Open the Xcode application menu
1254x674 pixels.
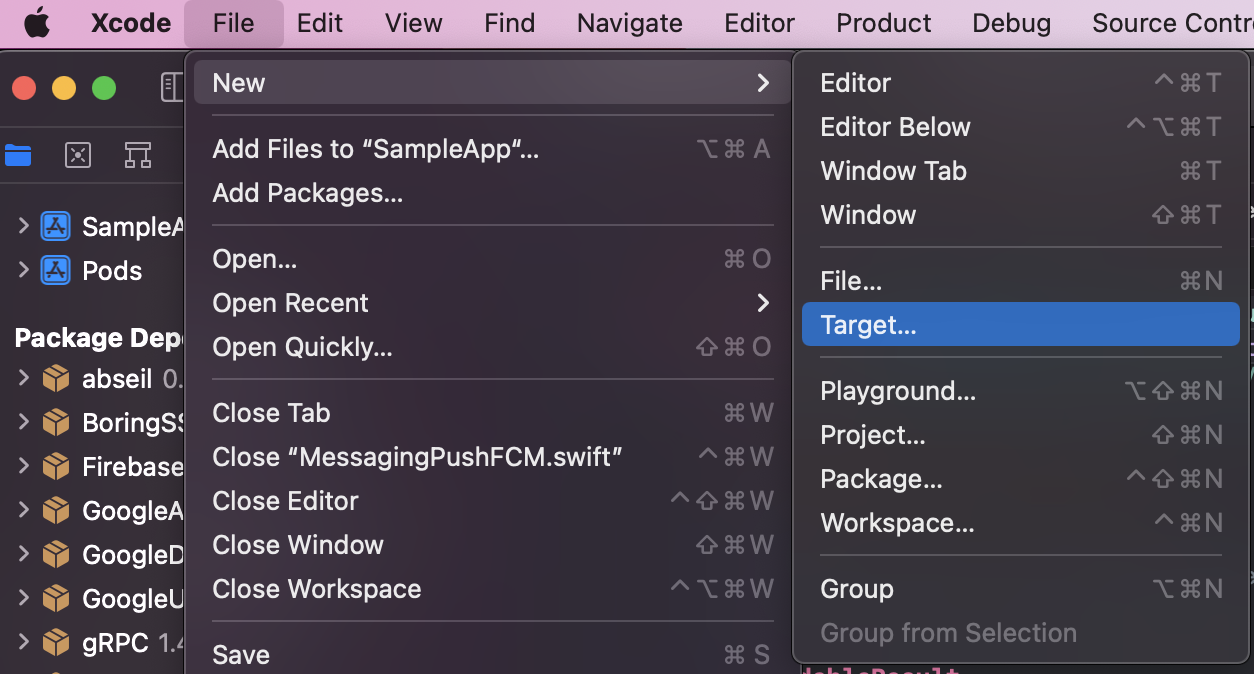(131, 23)
